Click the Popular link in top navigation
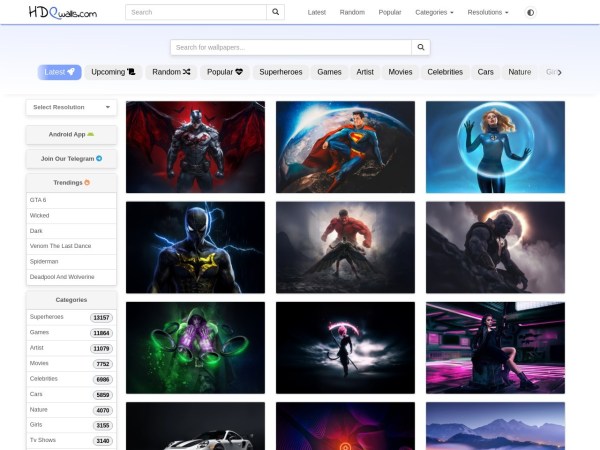 click(390, 13)
